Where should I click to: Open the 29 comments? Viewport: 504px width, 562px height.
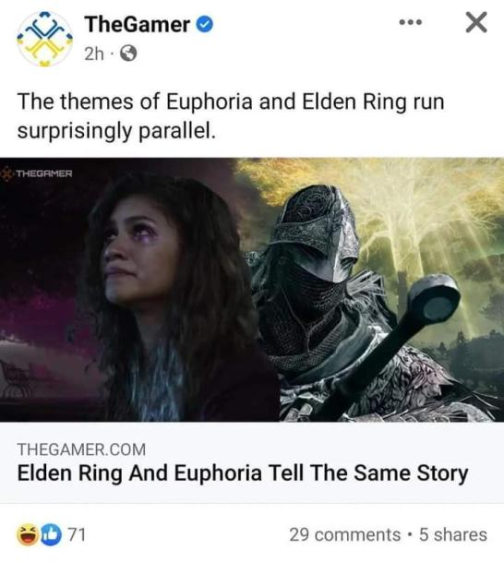[345, 535]
